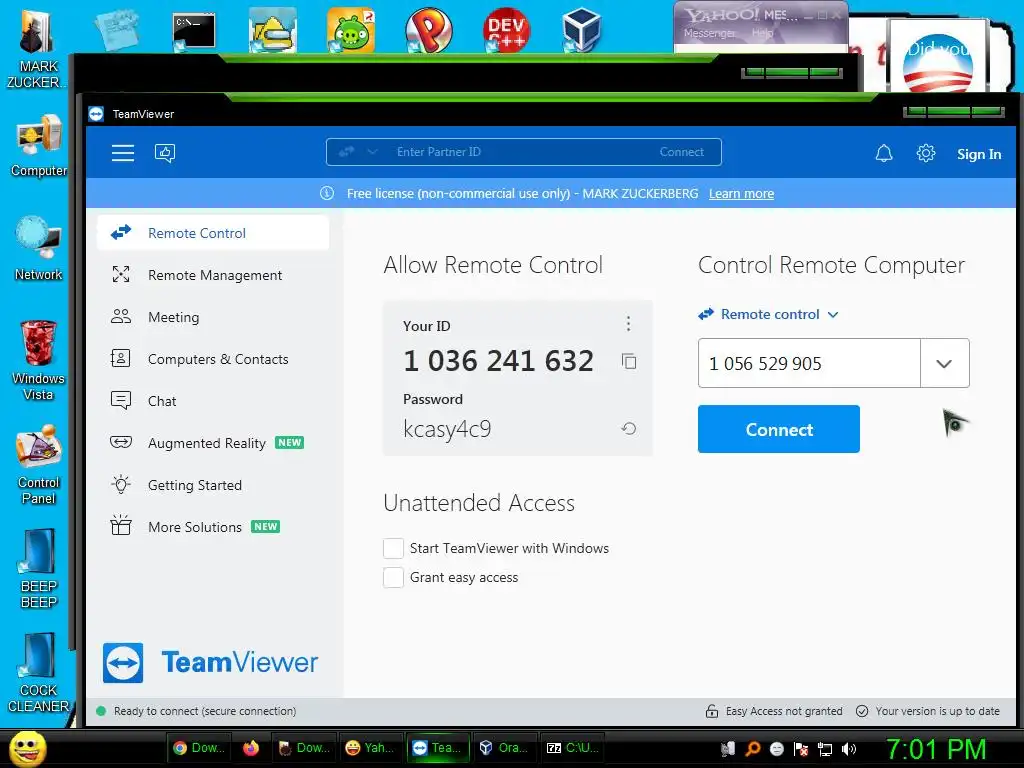Viewport: 1024px width, 768px height.
Task: Open the blue sticky notes desktop icon
Action: coord(117,31)
